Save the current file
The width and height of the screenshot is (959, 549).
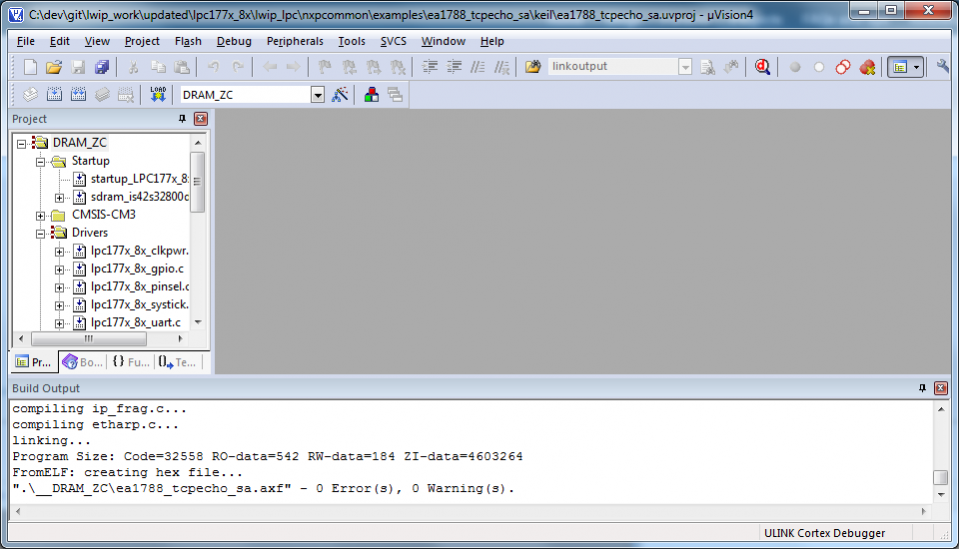click(78, 67)
